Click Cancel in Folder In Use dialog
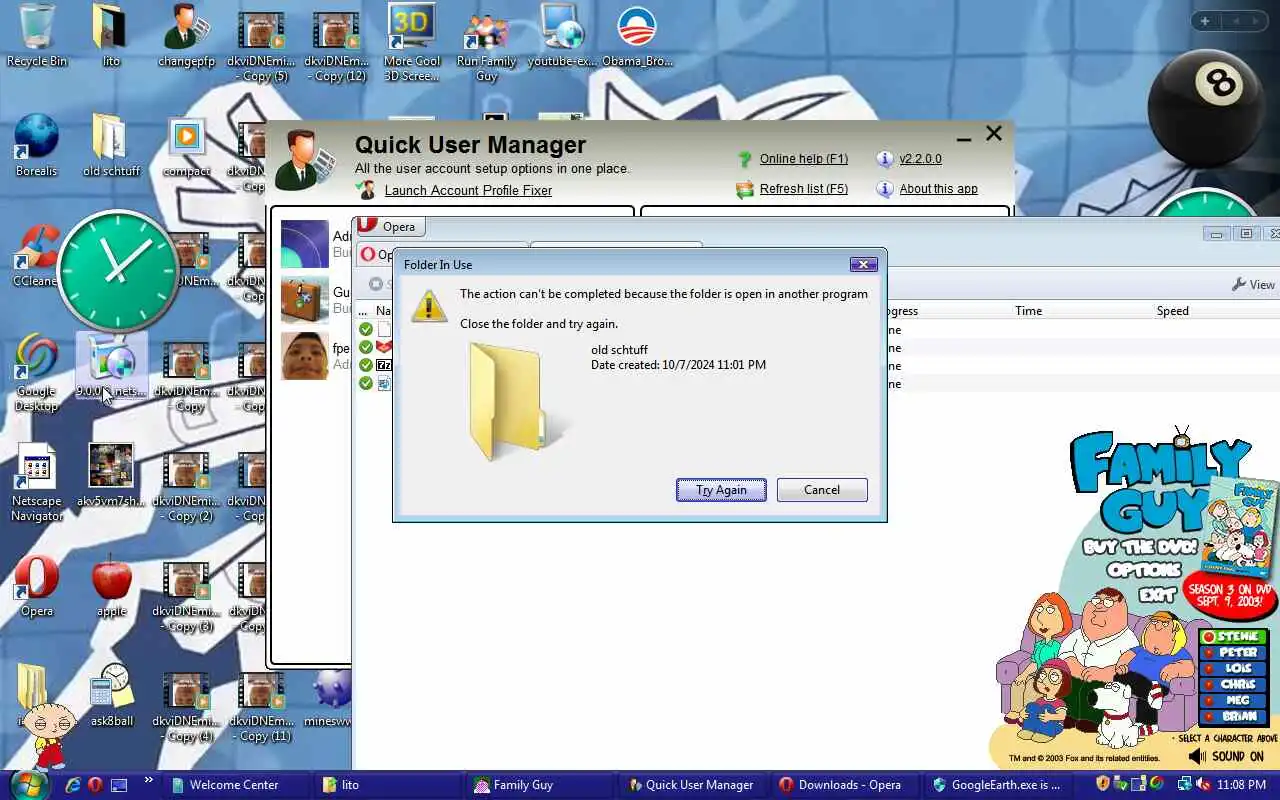 point(822,490)
